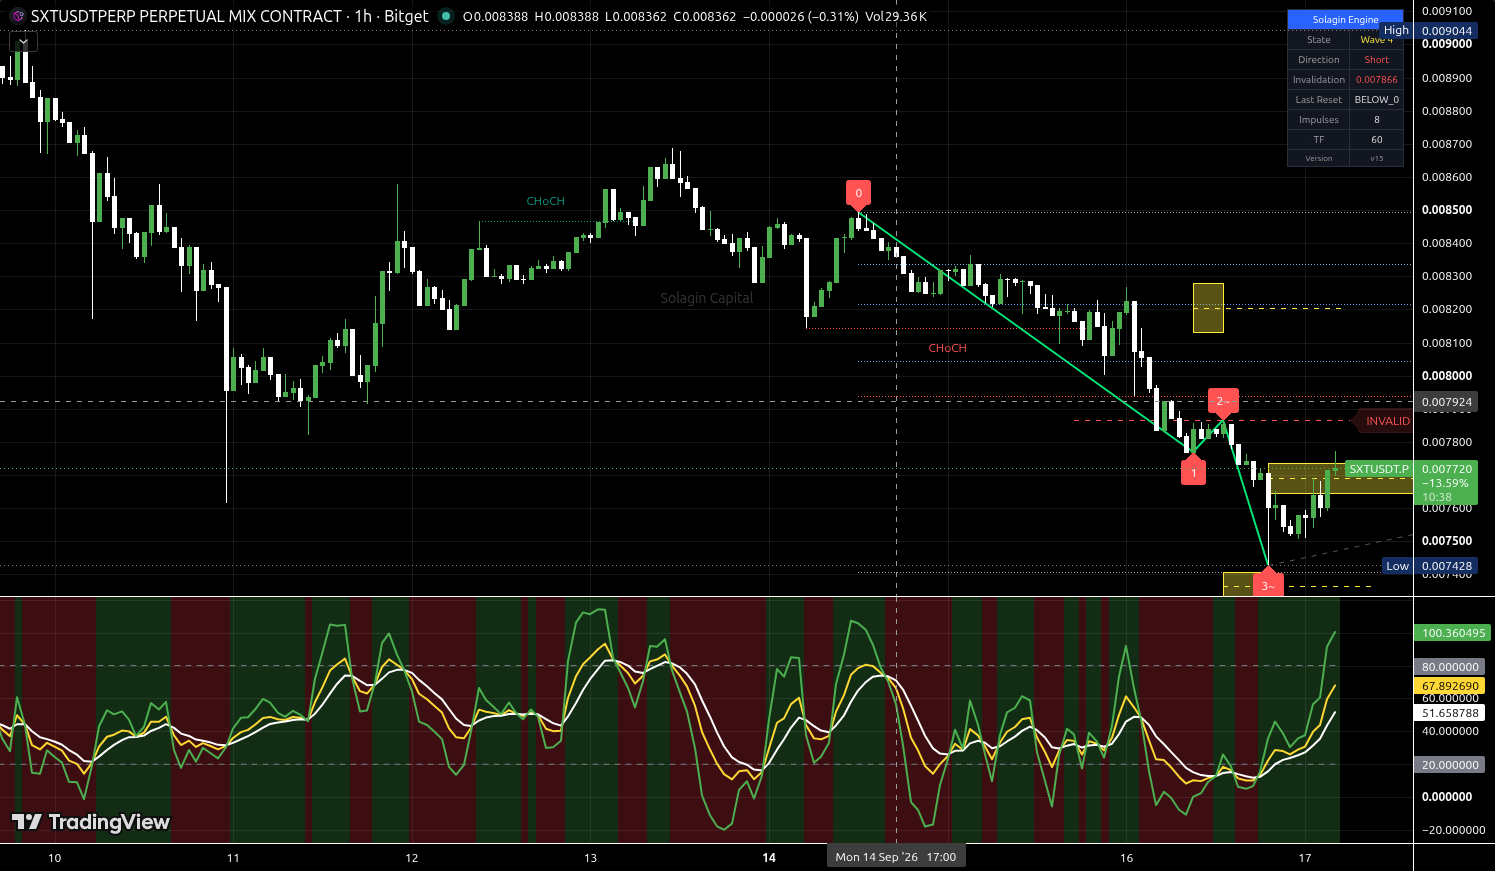Click the Short direction value
The height and width of the screenshot is (871, 1495).
coord(1376,60)
